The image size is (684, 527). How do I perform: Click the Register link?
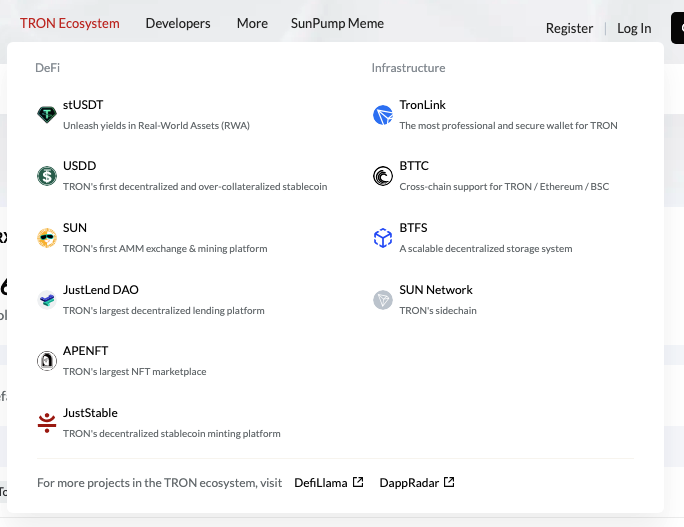tap(569, 28)
